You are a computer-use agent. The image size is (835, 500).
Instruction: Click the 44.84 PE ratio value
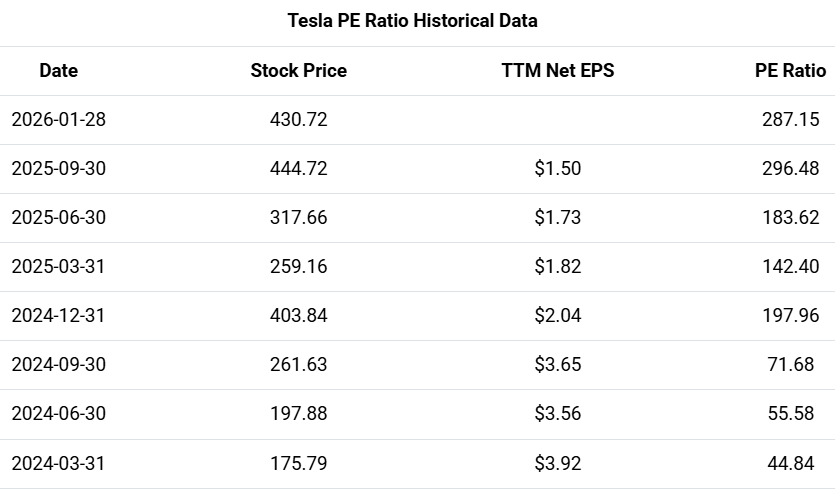click(x=790, y=463)
